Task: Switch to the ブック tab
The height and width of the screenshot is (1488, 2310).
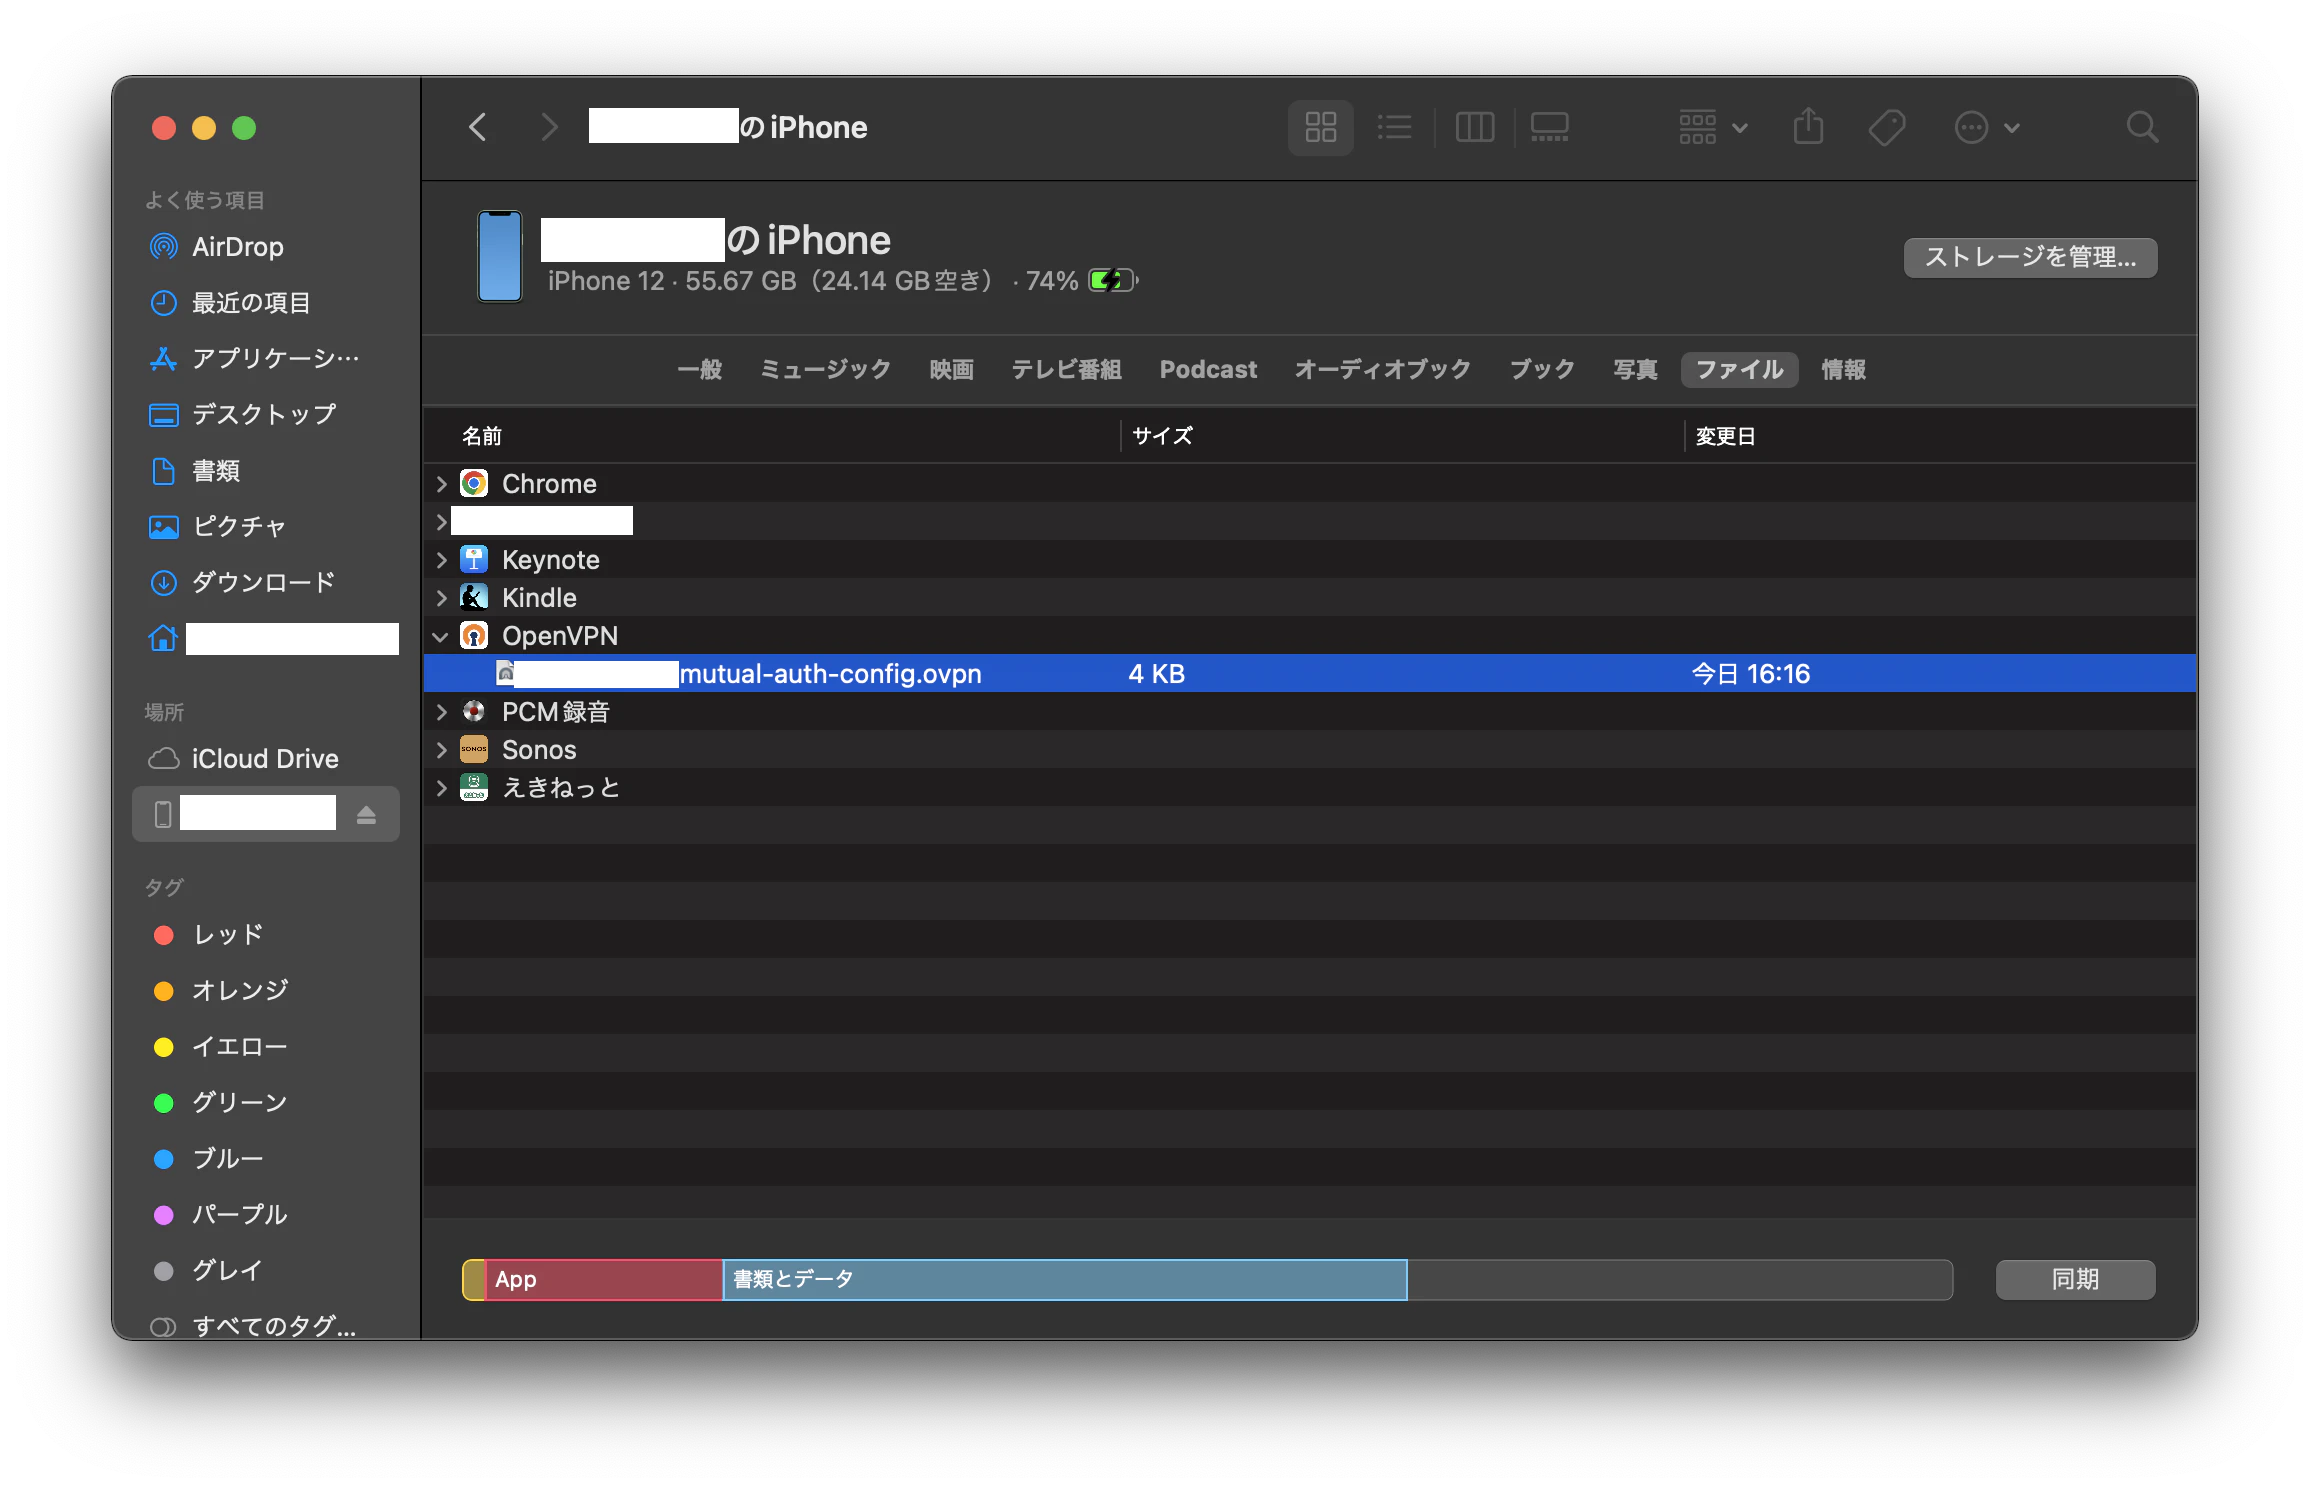Action: pos(1542,370)
